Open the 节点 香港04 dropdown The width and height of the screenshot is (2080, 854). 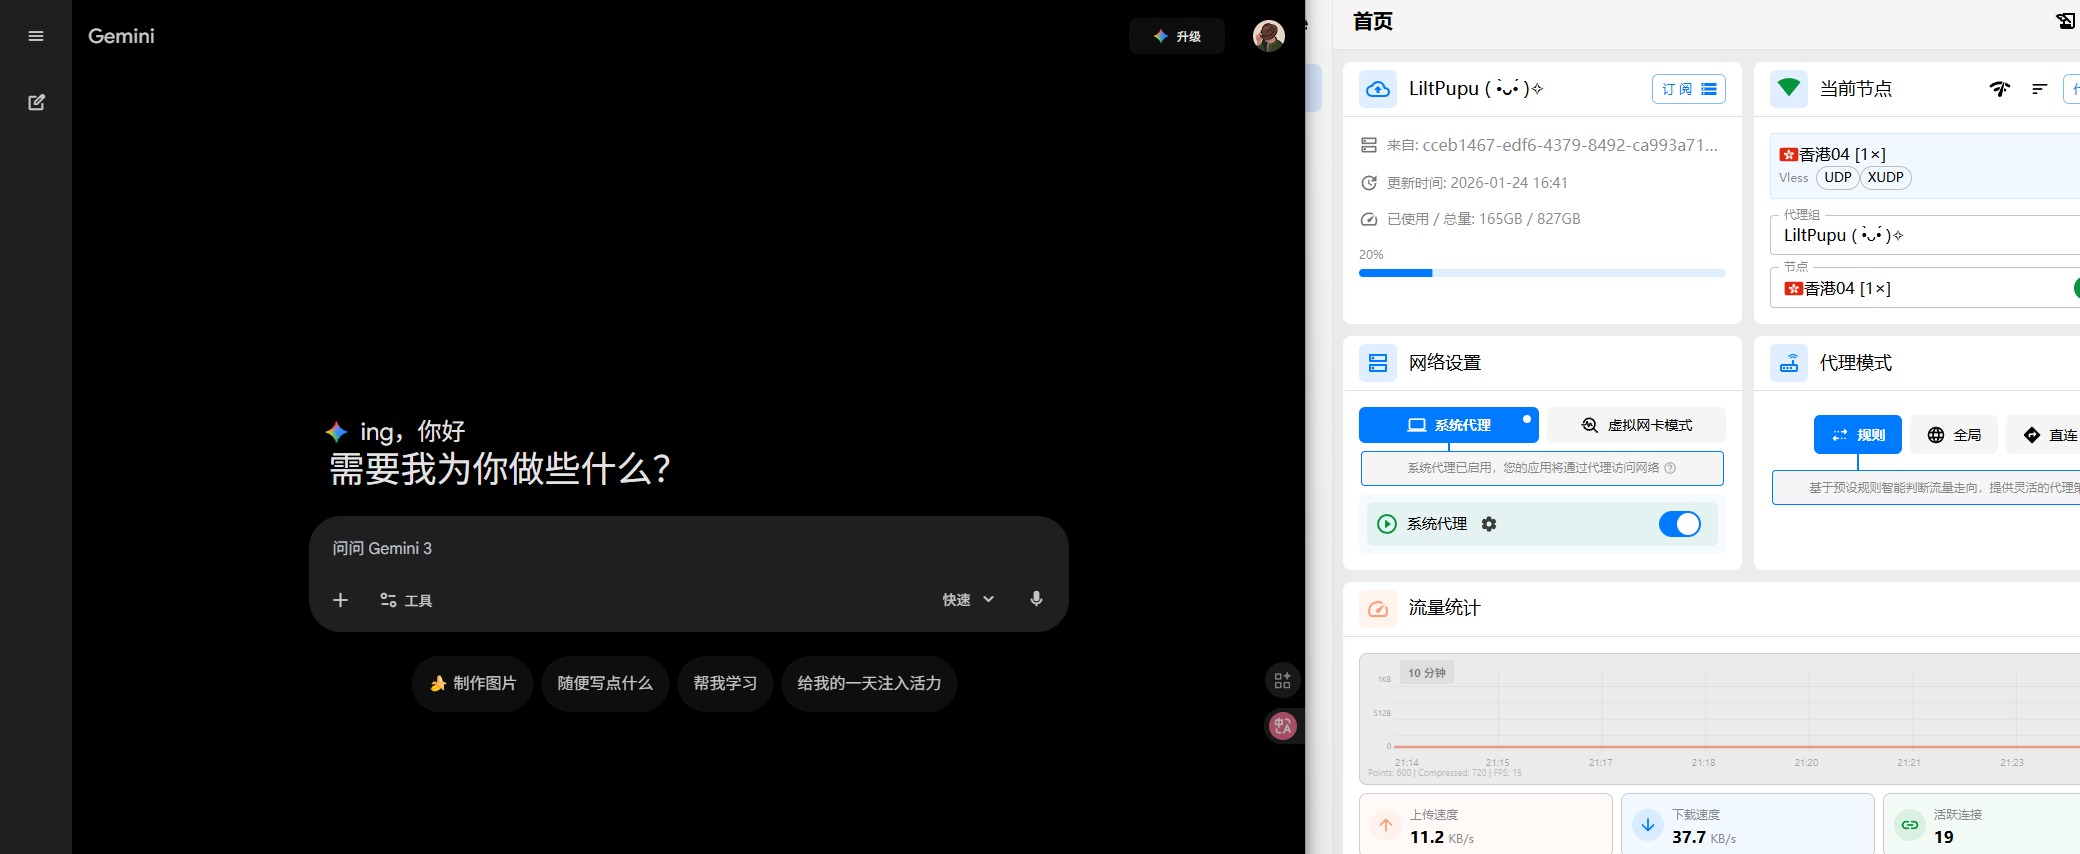[1920, 289]
